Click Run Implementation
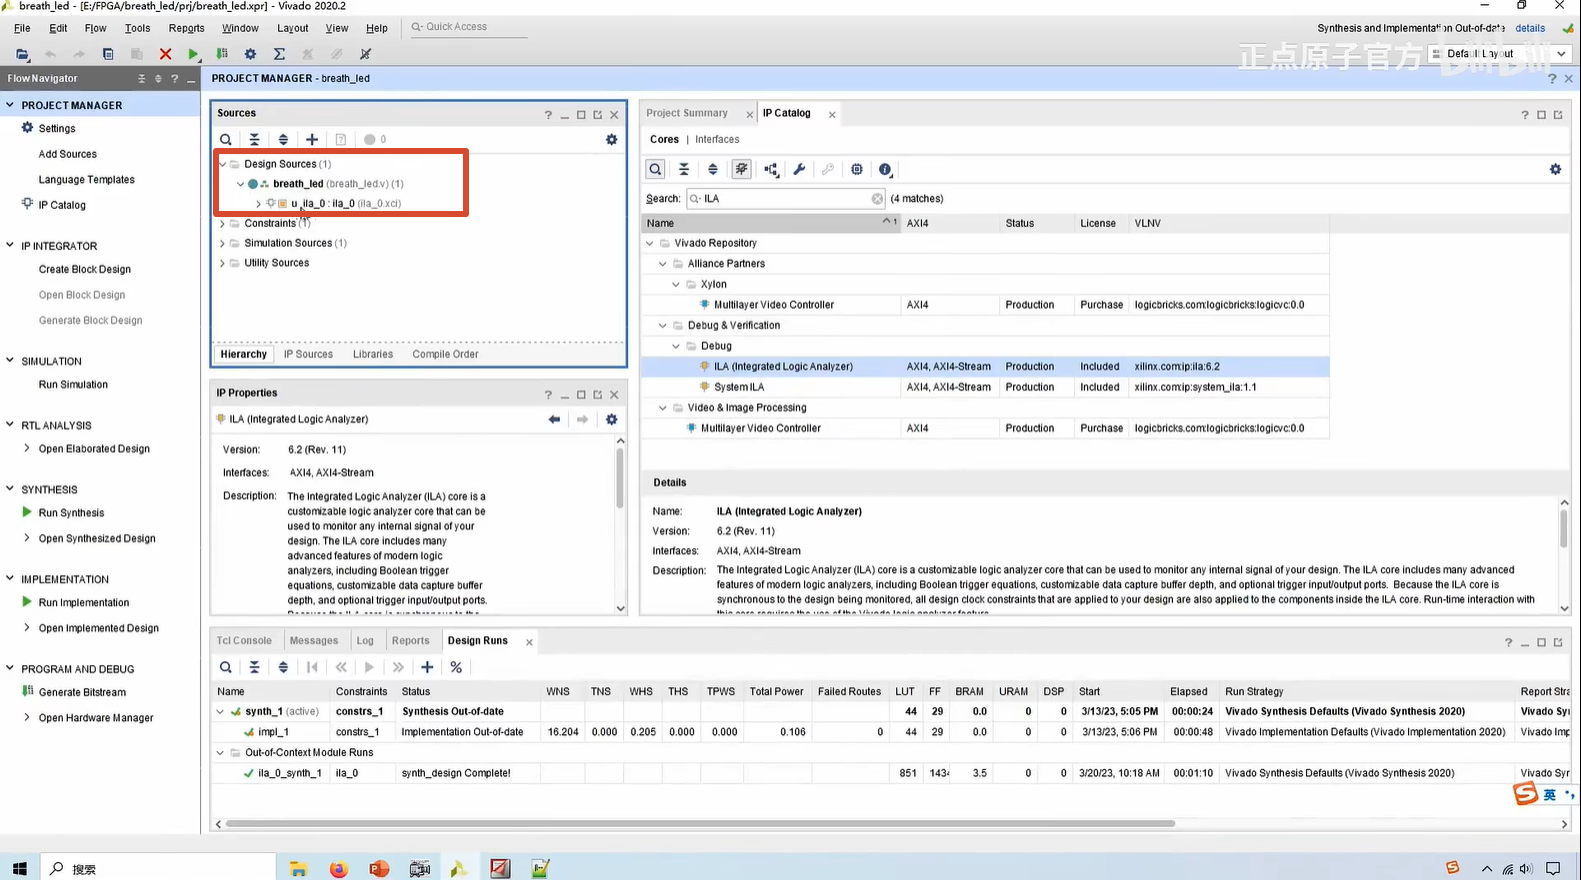Screen dimensions: 1581x880 (84, 603)
